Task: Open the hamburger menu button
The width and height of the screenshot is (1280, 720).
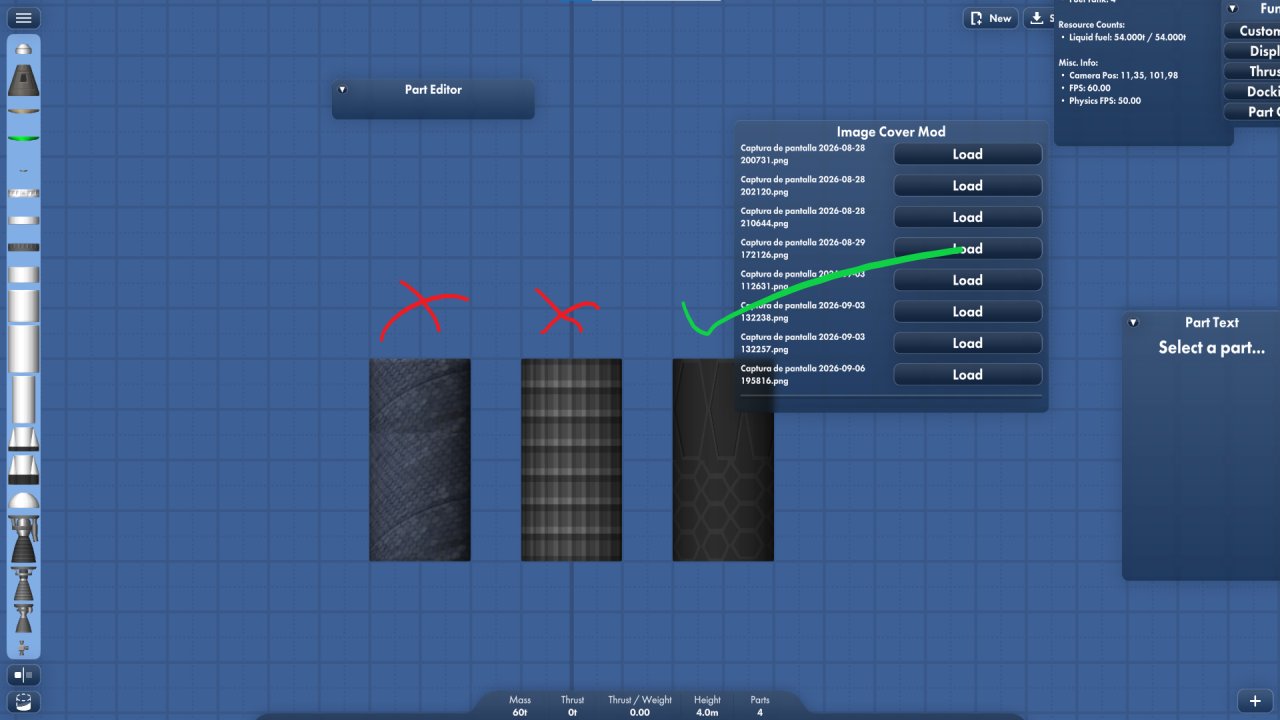Action: (24, 18)
